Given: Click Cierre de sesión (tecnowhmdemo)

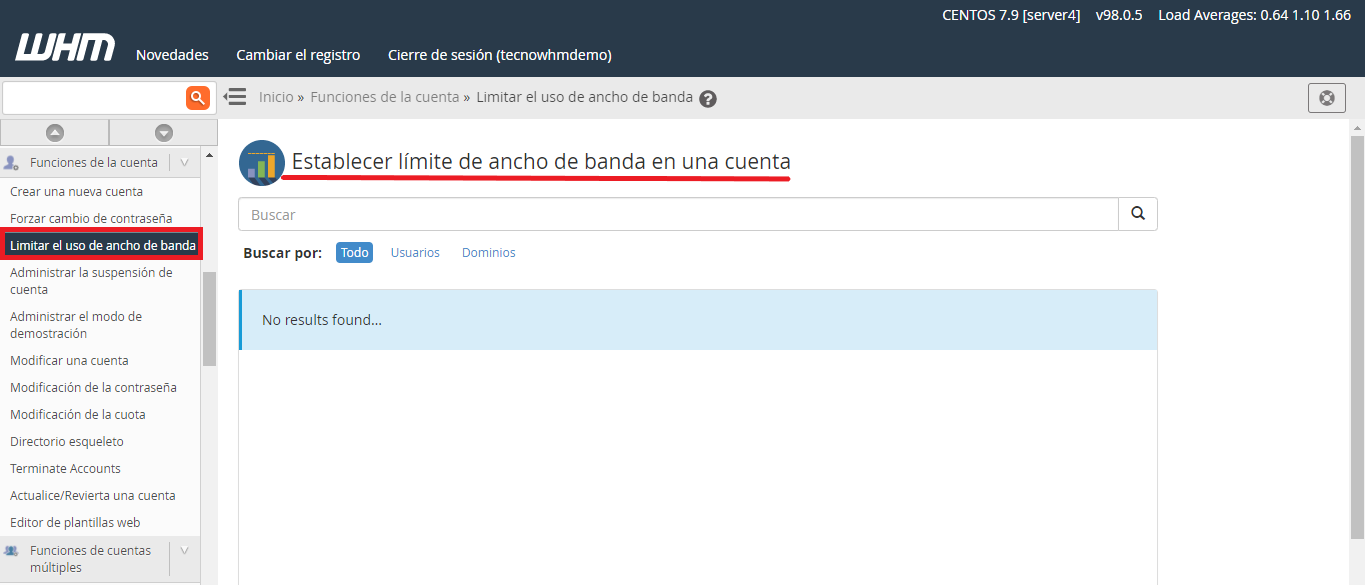Looking at the screenshot, I should coord(499,55).
